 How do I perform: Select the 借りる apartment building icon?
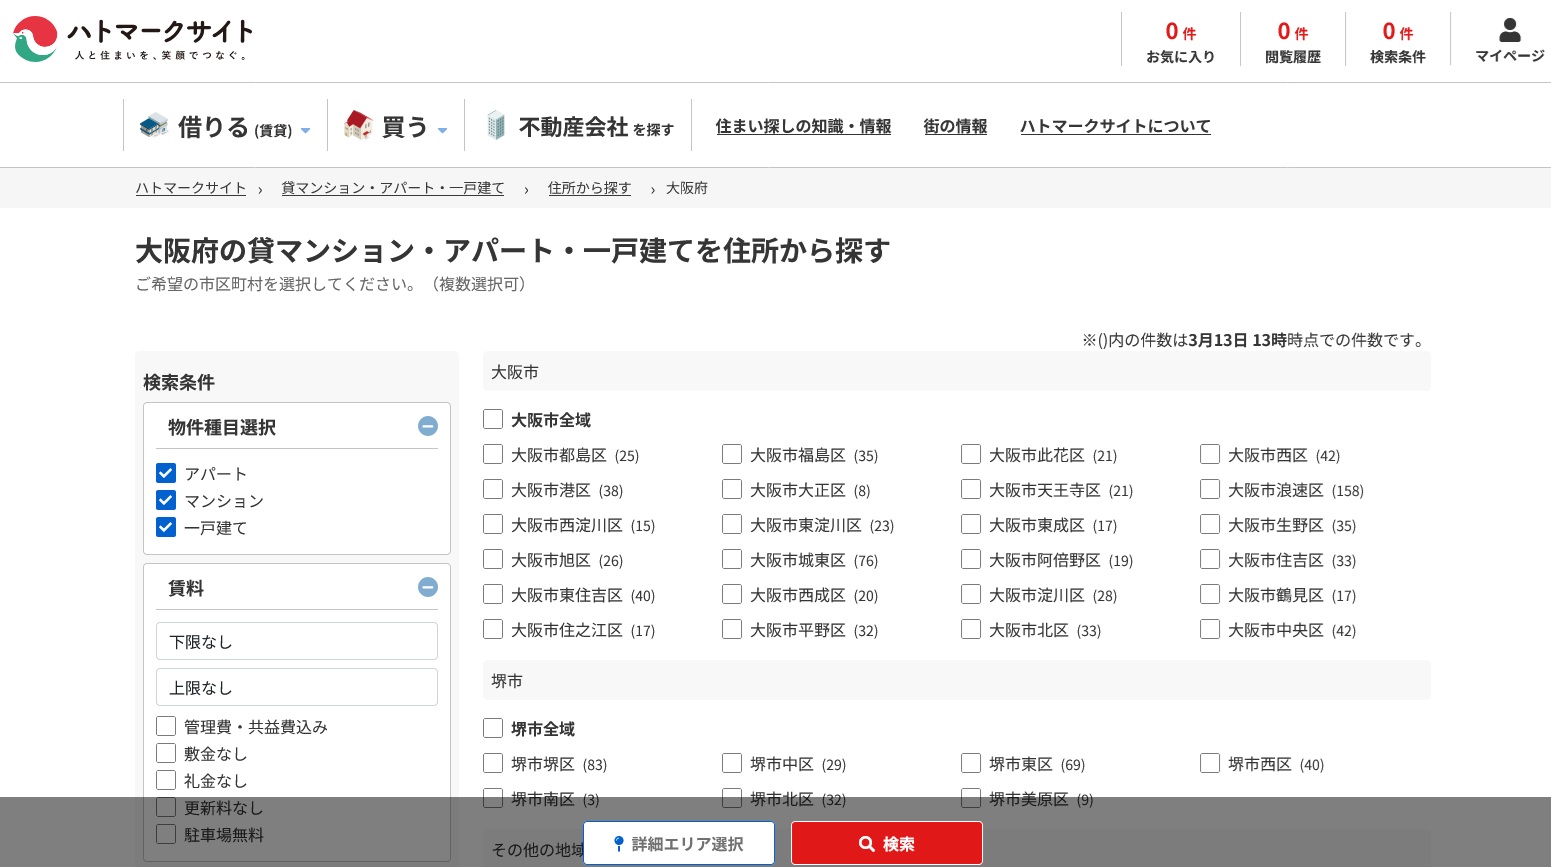click(152, 125)
